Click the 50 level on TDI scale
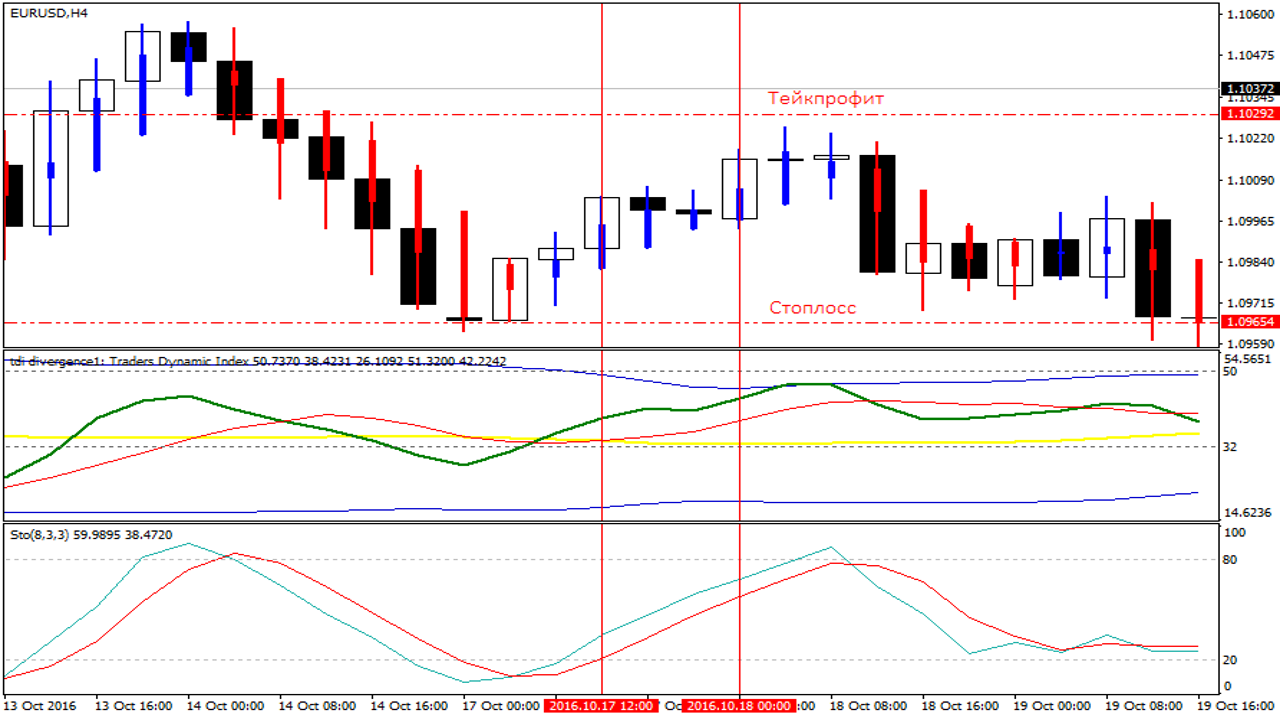 click(x=1231, y=371)
